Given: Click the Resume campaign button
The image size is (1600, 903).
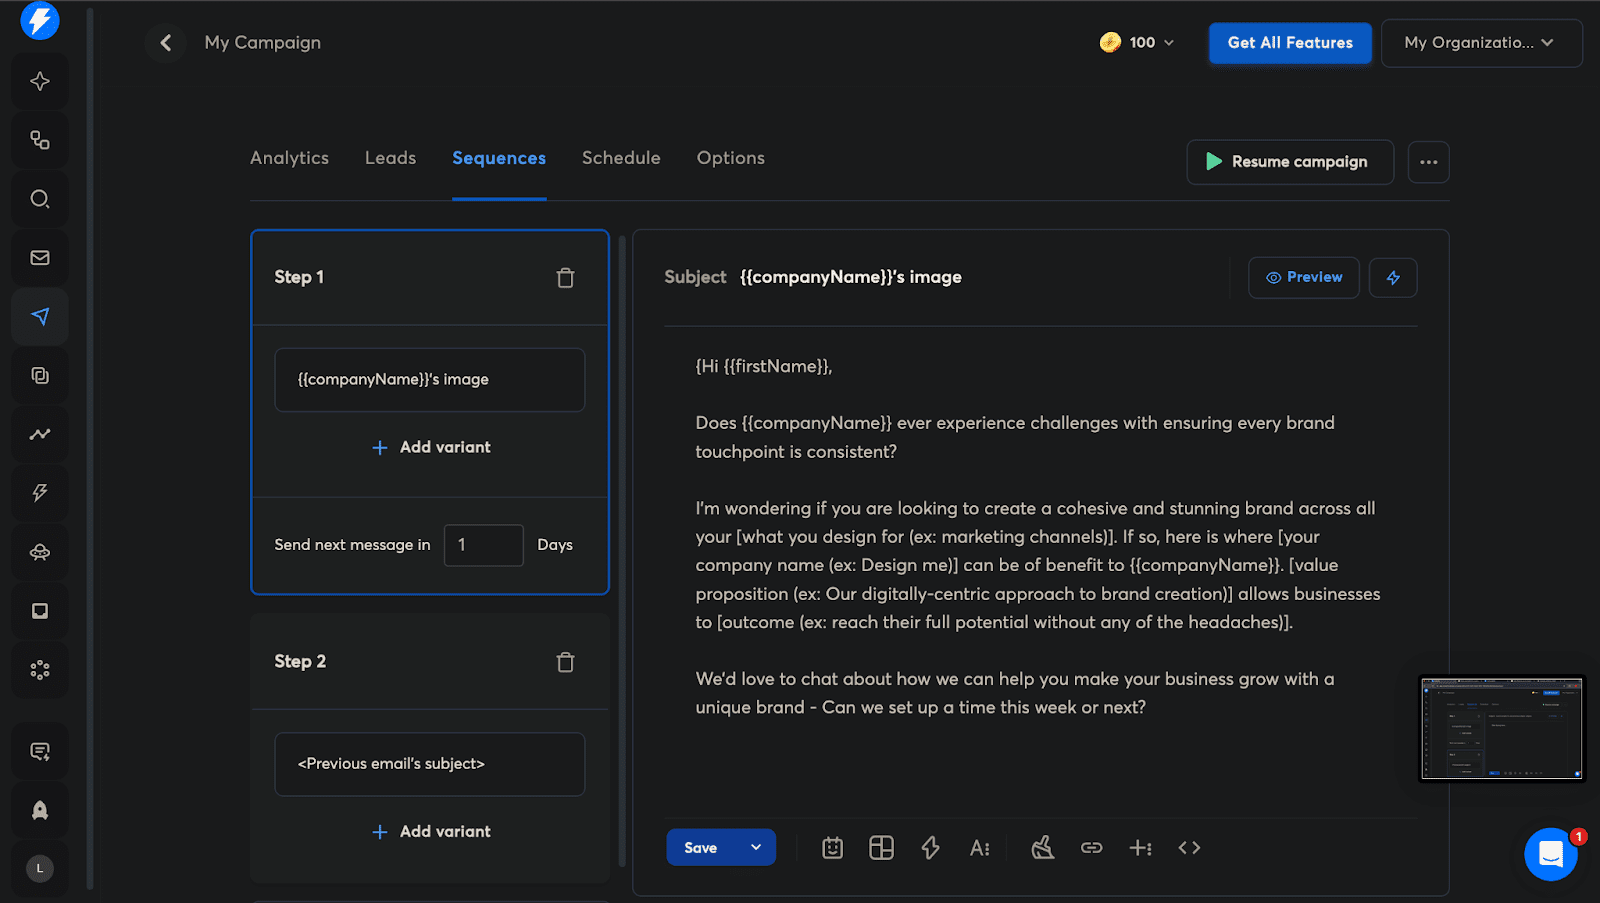Looking at the screenshot, I should click(x=1289, y=162).
